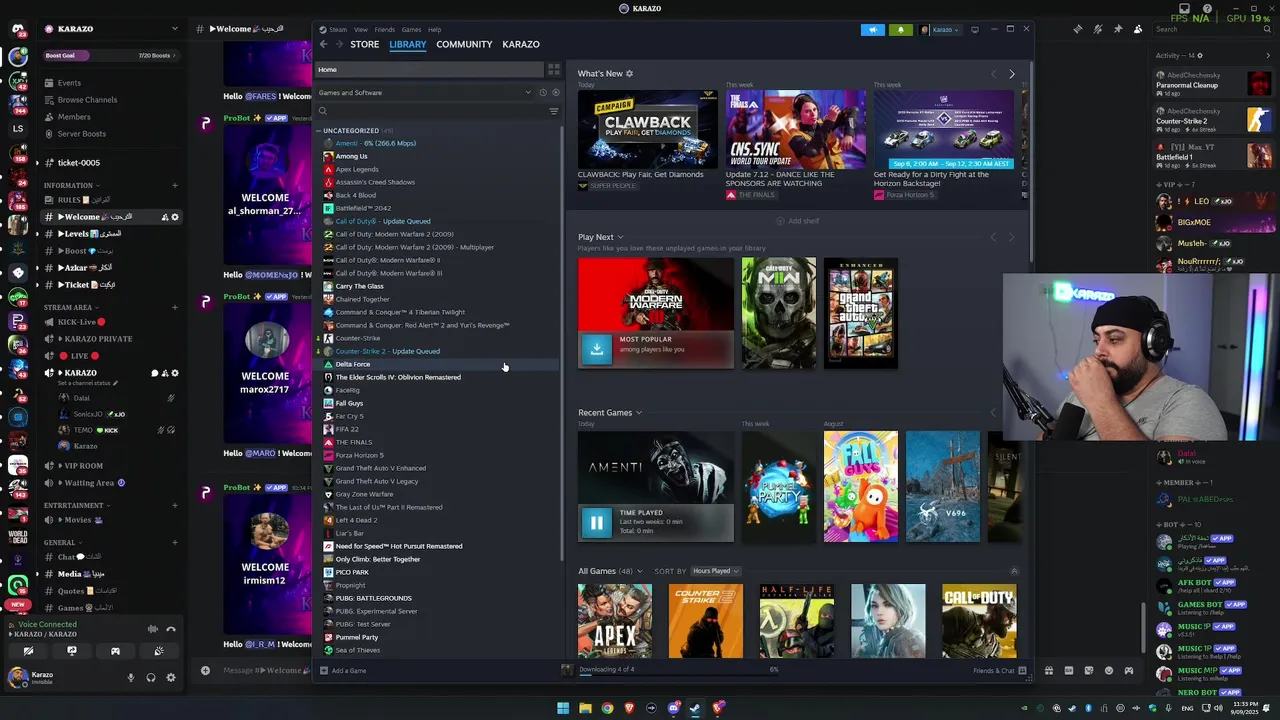The height and width of the screenshot is (720, 1280).
Task: Open Steam Big Picture mode icon
Action: [975, 30]
